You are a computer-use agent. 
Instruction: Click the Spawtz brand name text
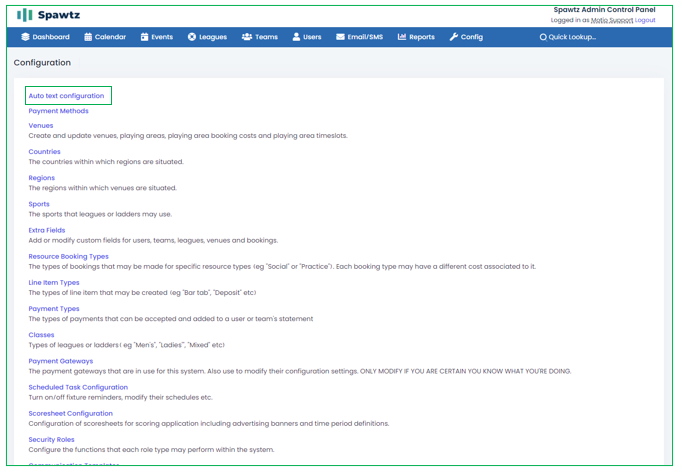pyautogui.click(x=59, y=15)
